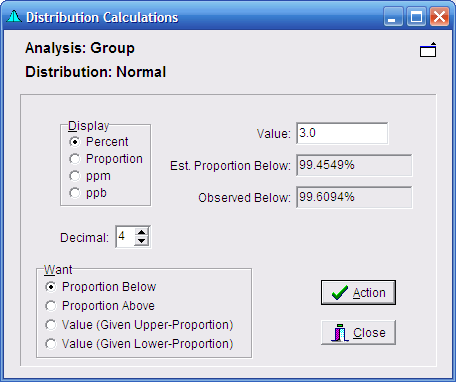This screenshot has width=456, height=382.
Task: Increase Decimal places with up arrow
Action: (x=142, y=232)
